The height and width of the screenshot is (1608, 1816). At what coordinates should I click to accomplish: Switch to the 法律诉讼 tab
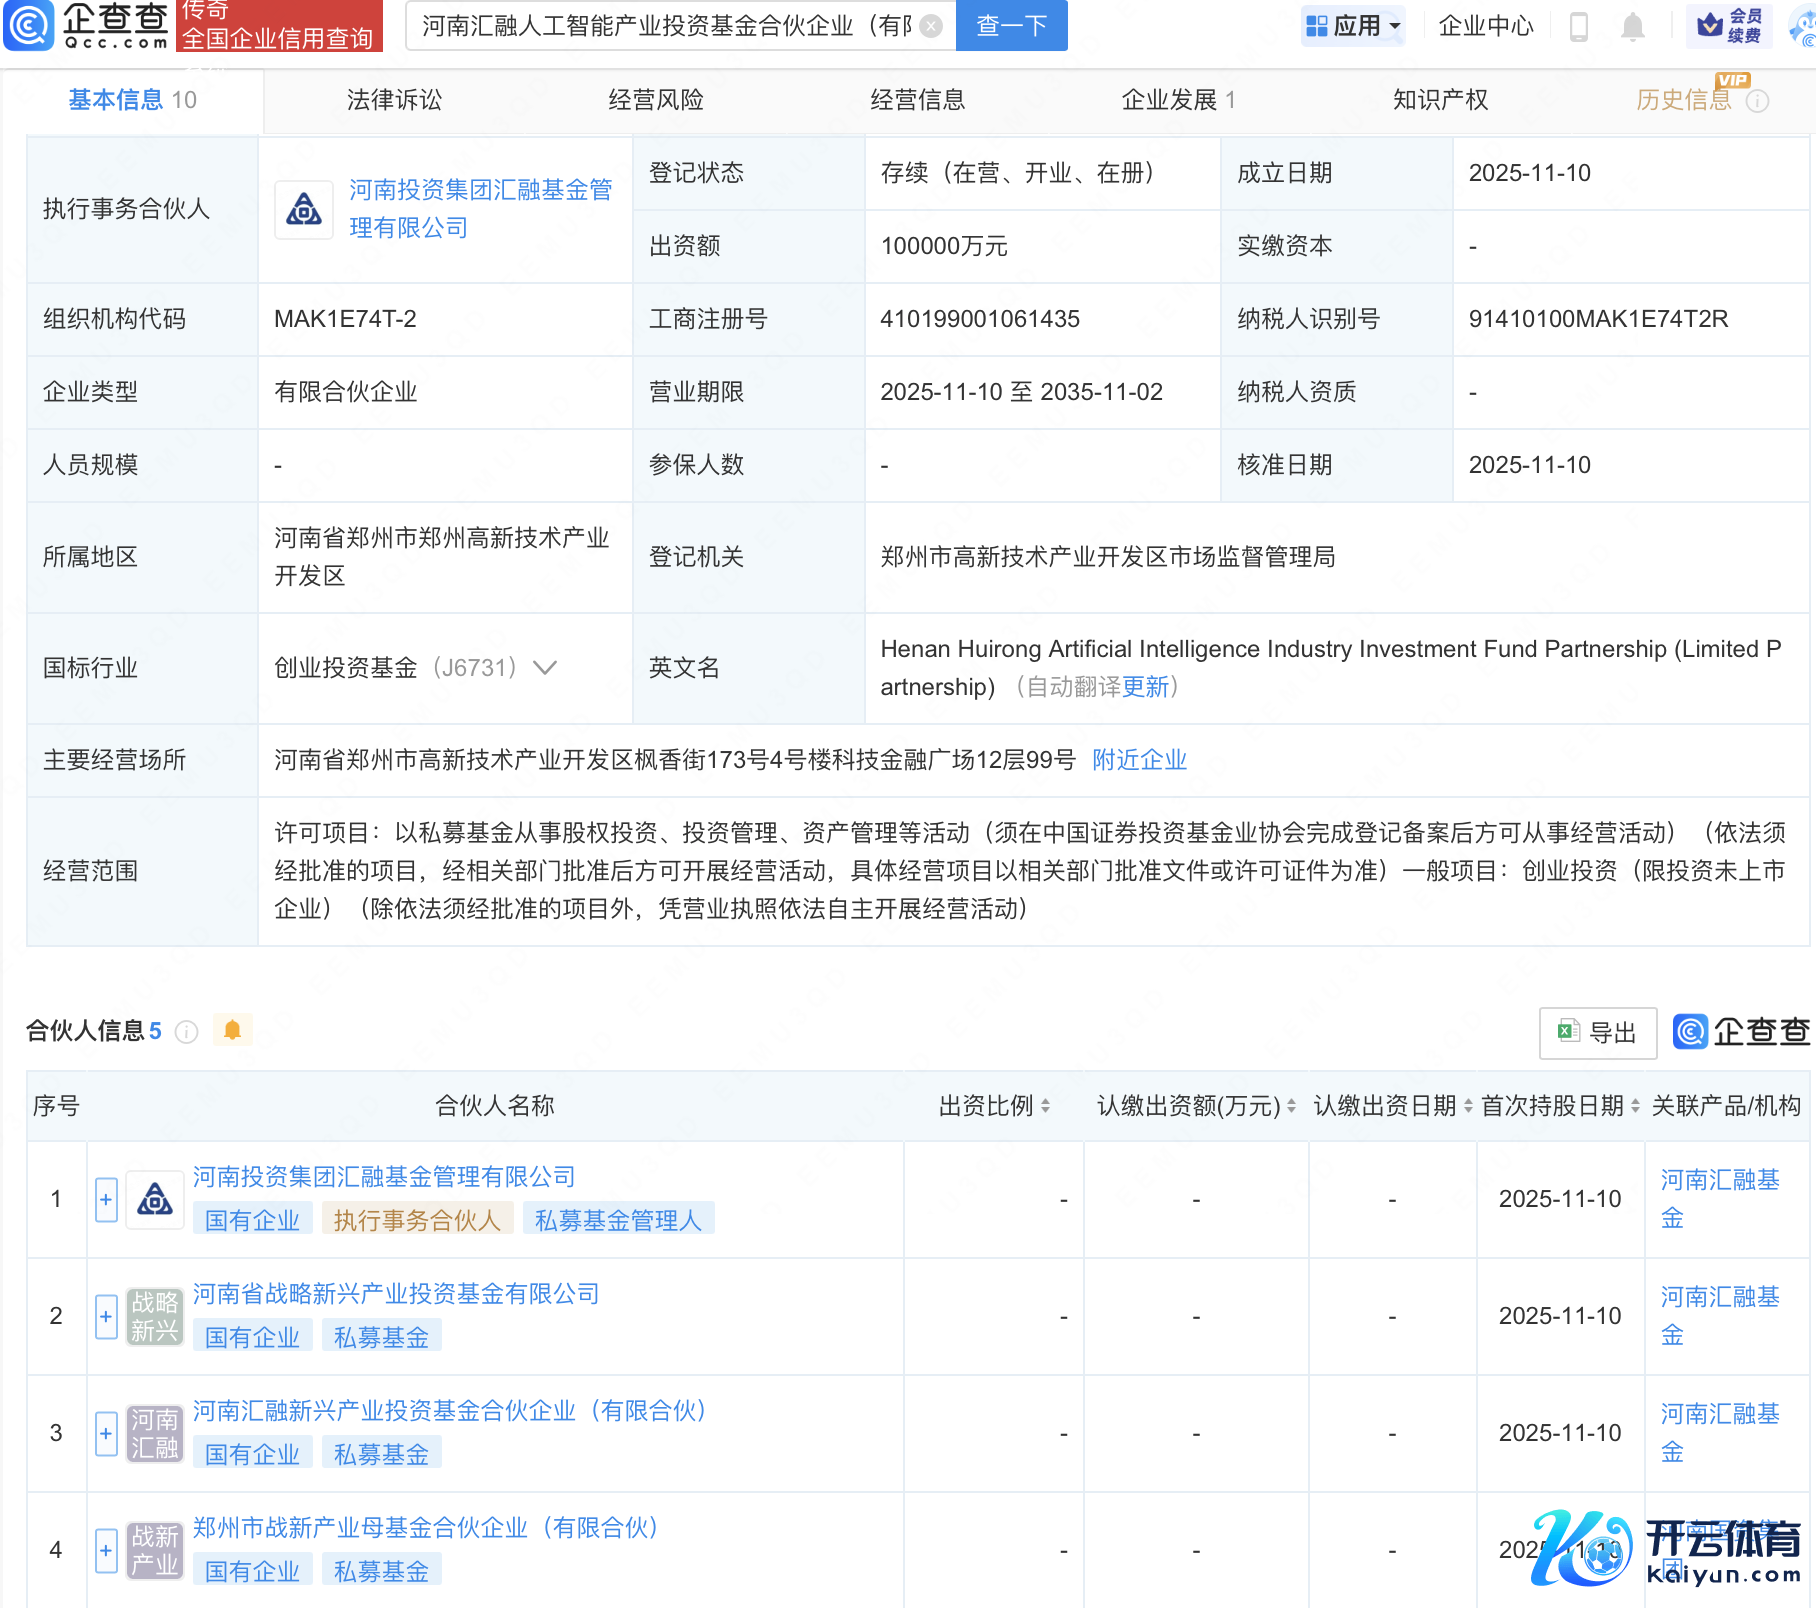394,100
